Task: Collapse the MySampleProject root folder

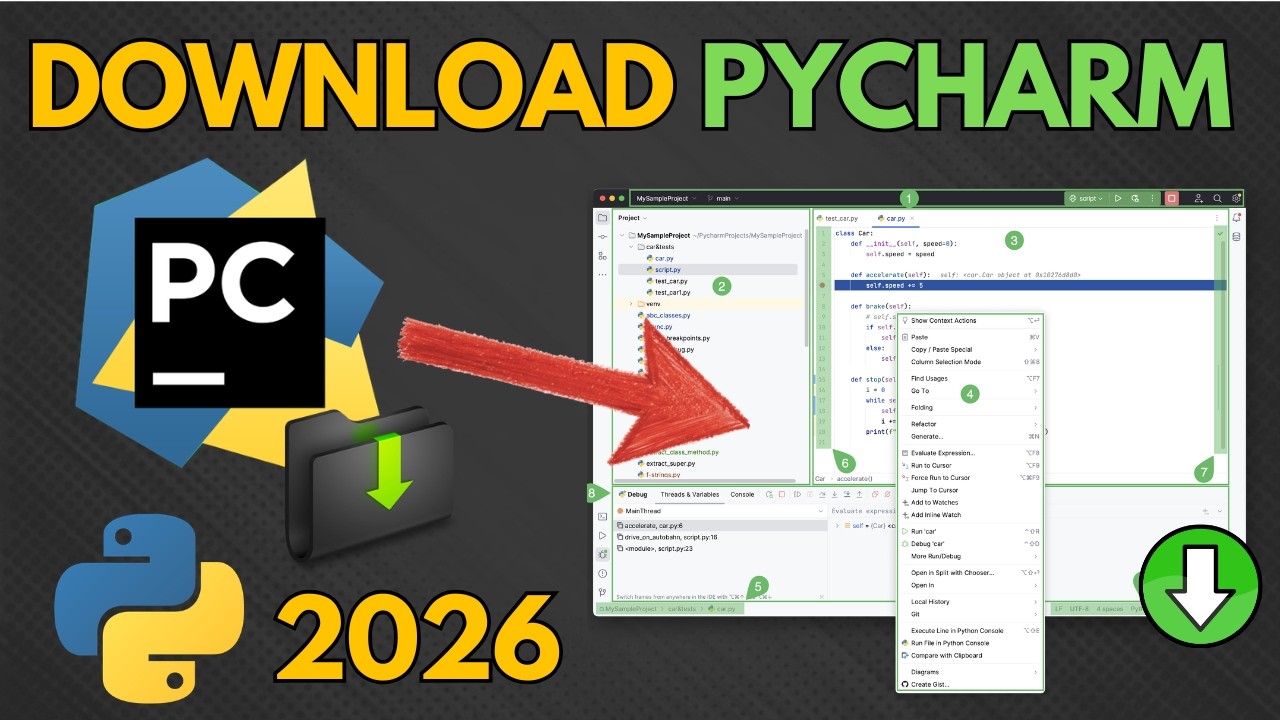Action: 621,236
